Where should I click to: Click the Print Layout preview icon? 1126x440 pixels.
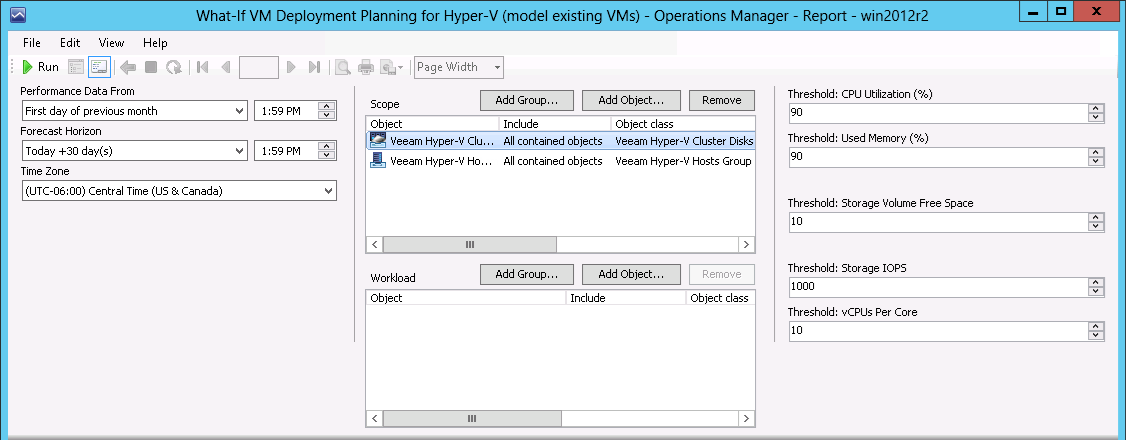pos(343,67)
